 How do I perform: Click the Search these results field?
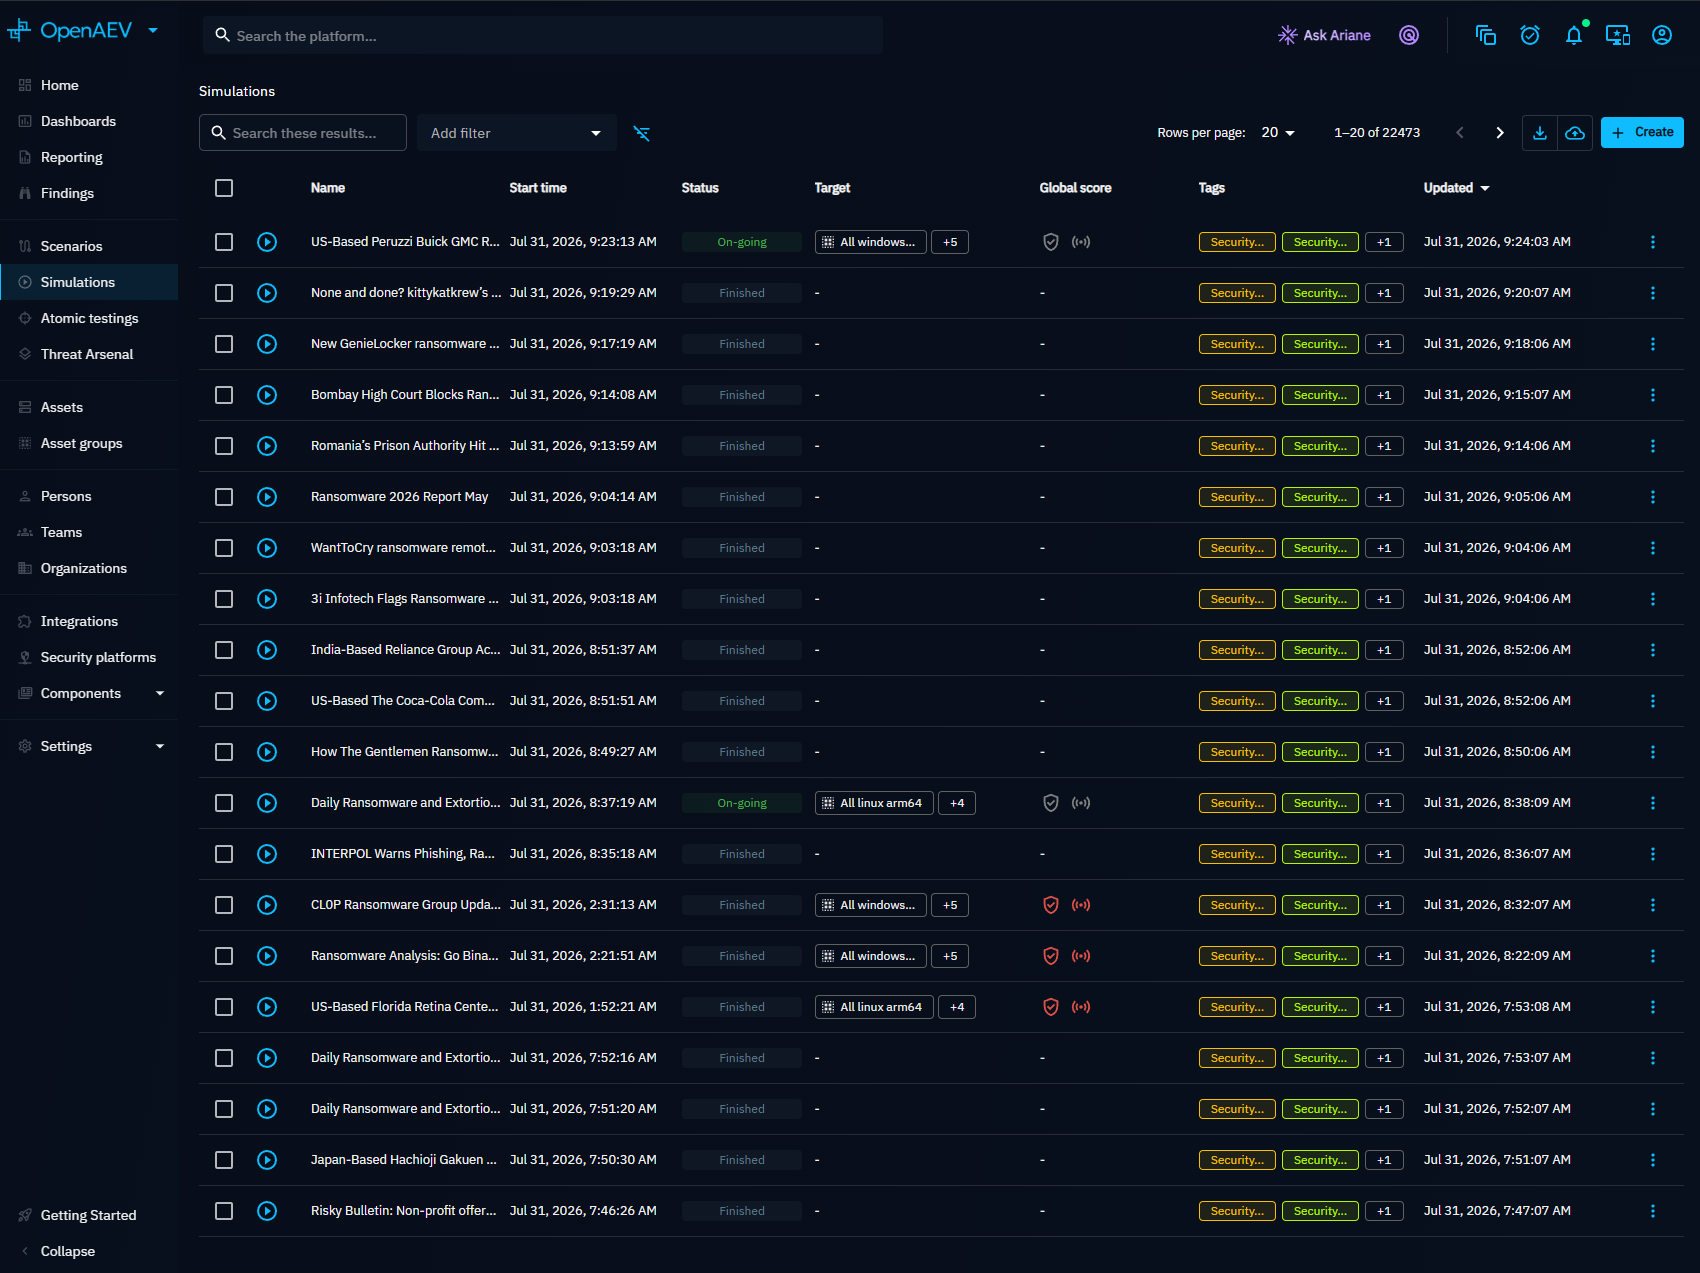(x=303, y=133)
